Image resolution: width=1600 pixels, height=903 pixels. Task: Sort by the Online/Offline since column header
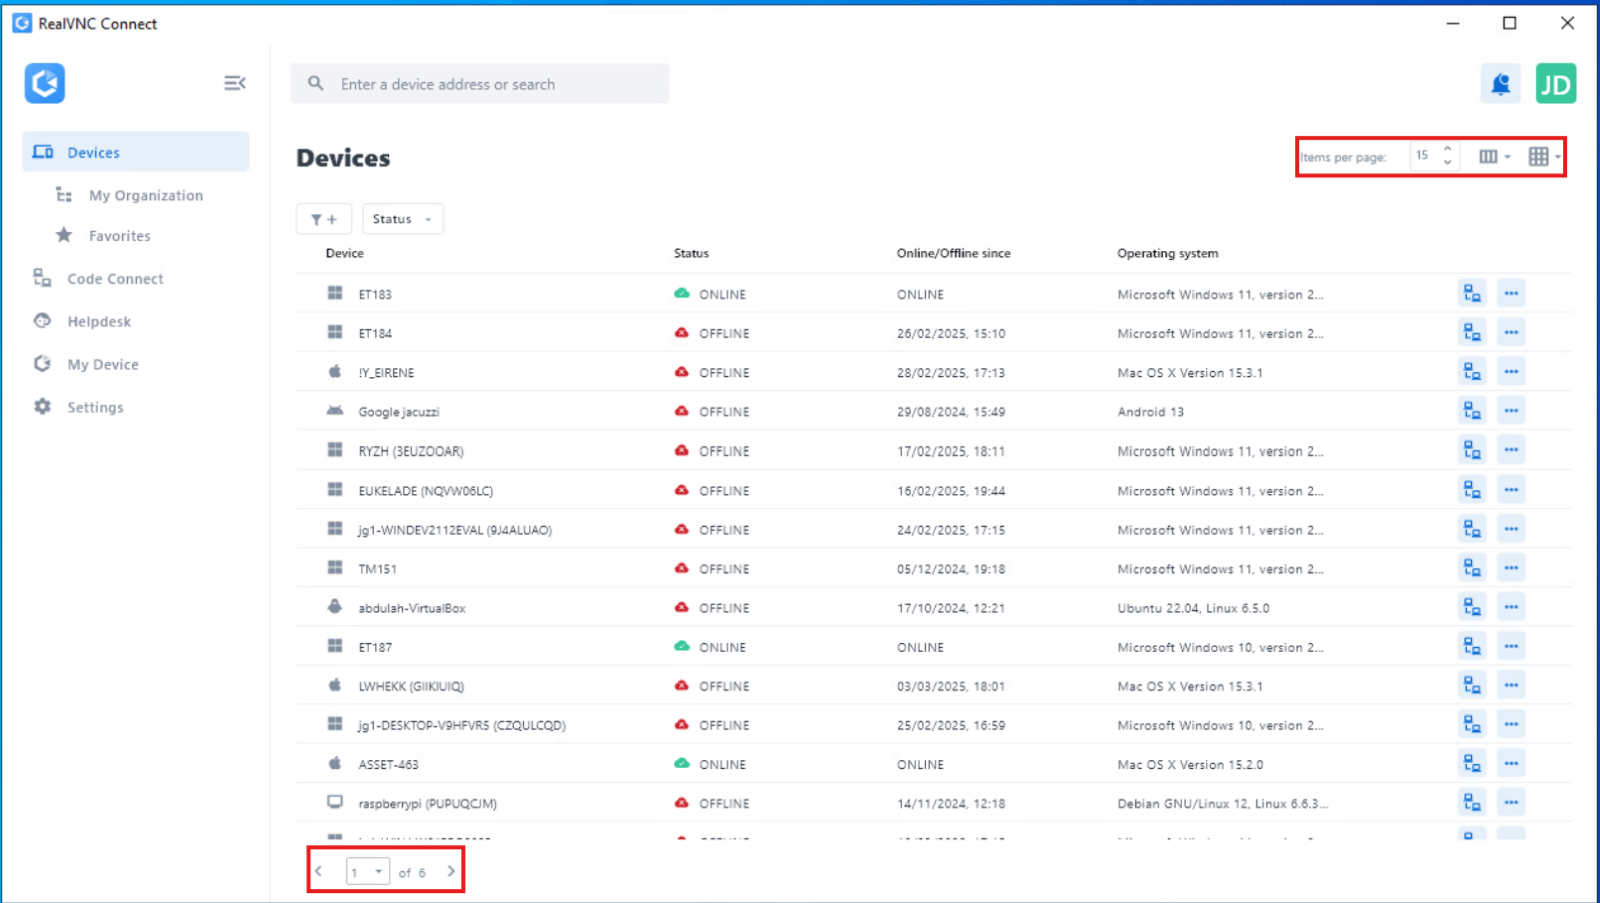pos(953,253)
